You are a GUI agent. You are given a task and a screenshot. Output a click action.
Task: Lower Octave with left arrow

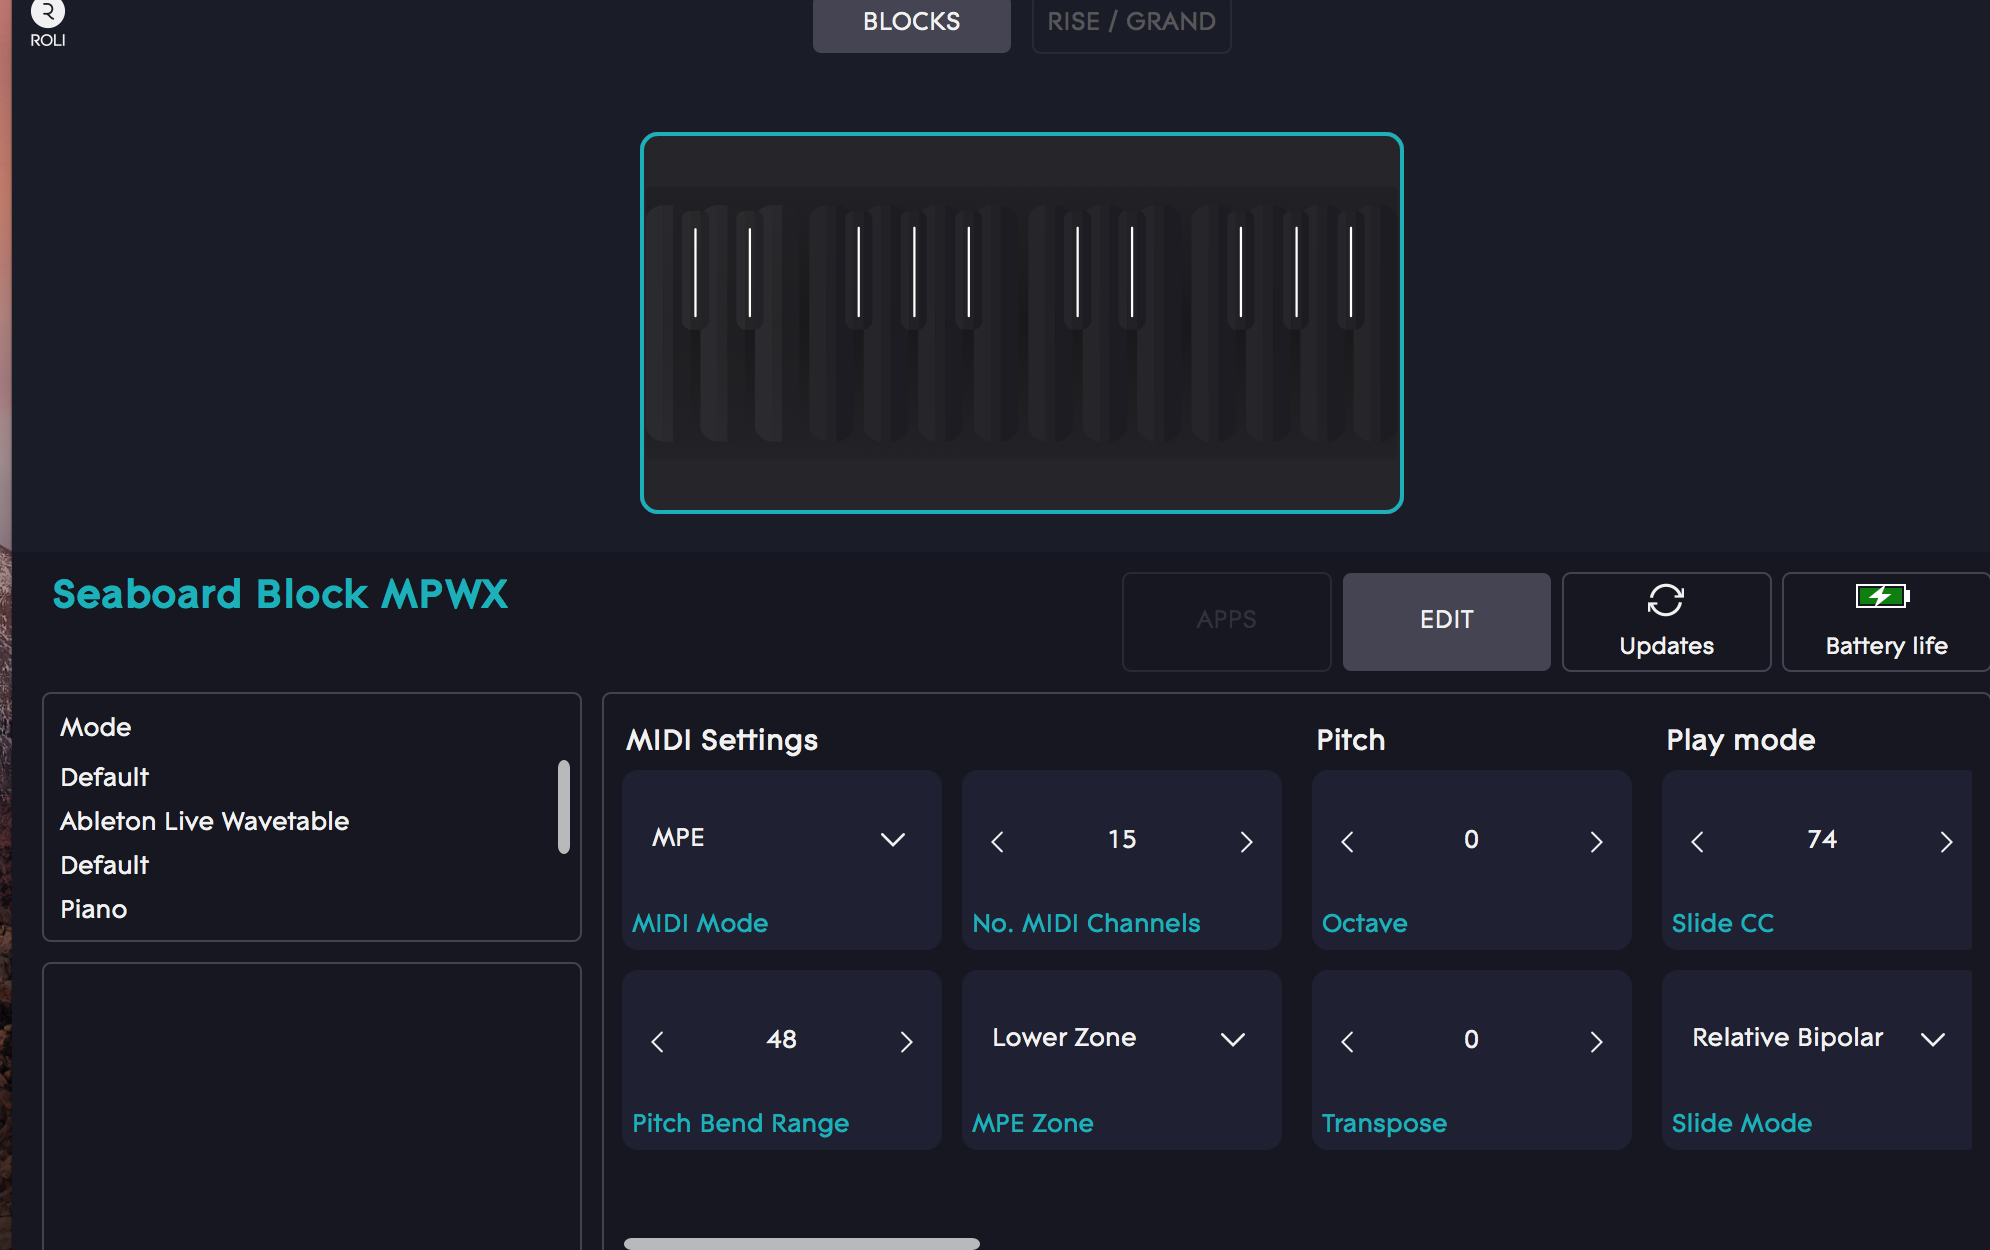(x=1347, y=842)
